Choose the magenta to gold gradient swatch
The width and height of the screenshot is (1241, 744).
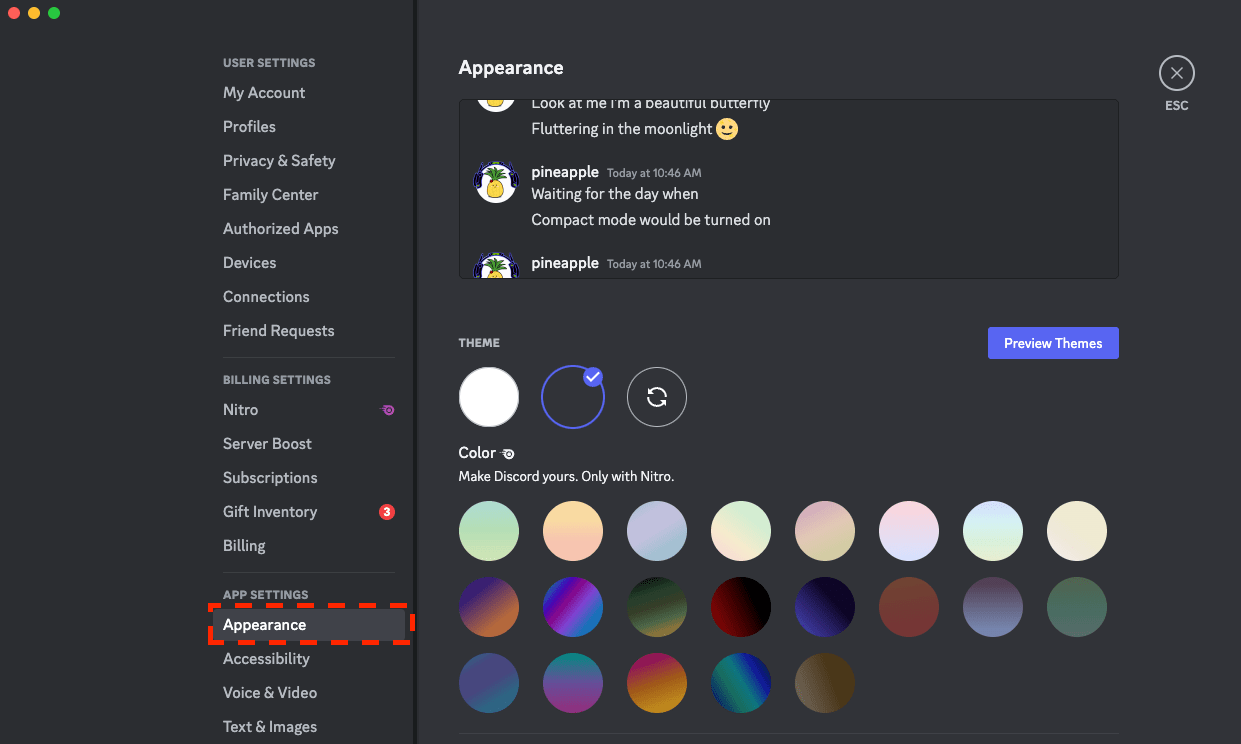click(657, 683)
